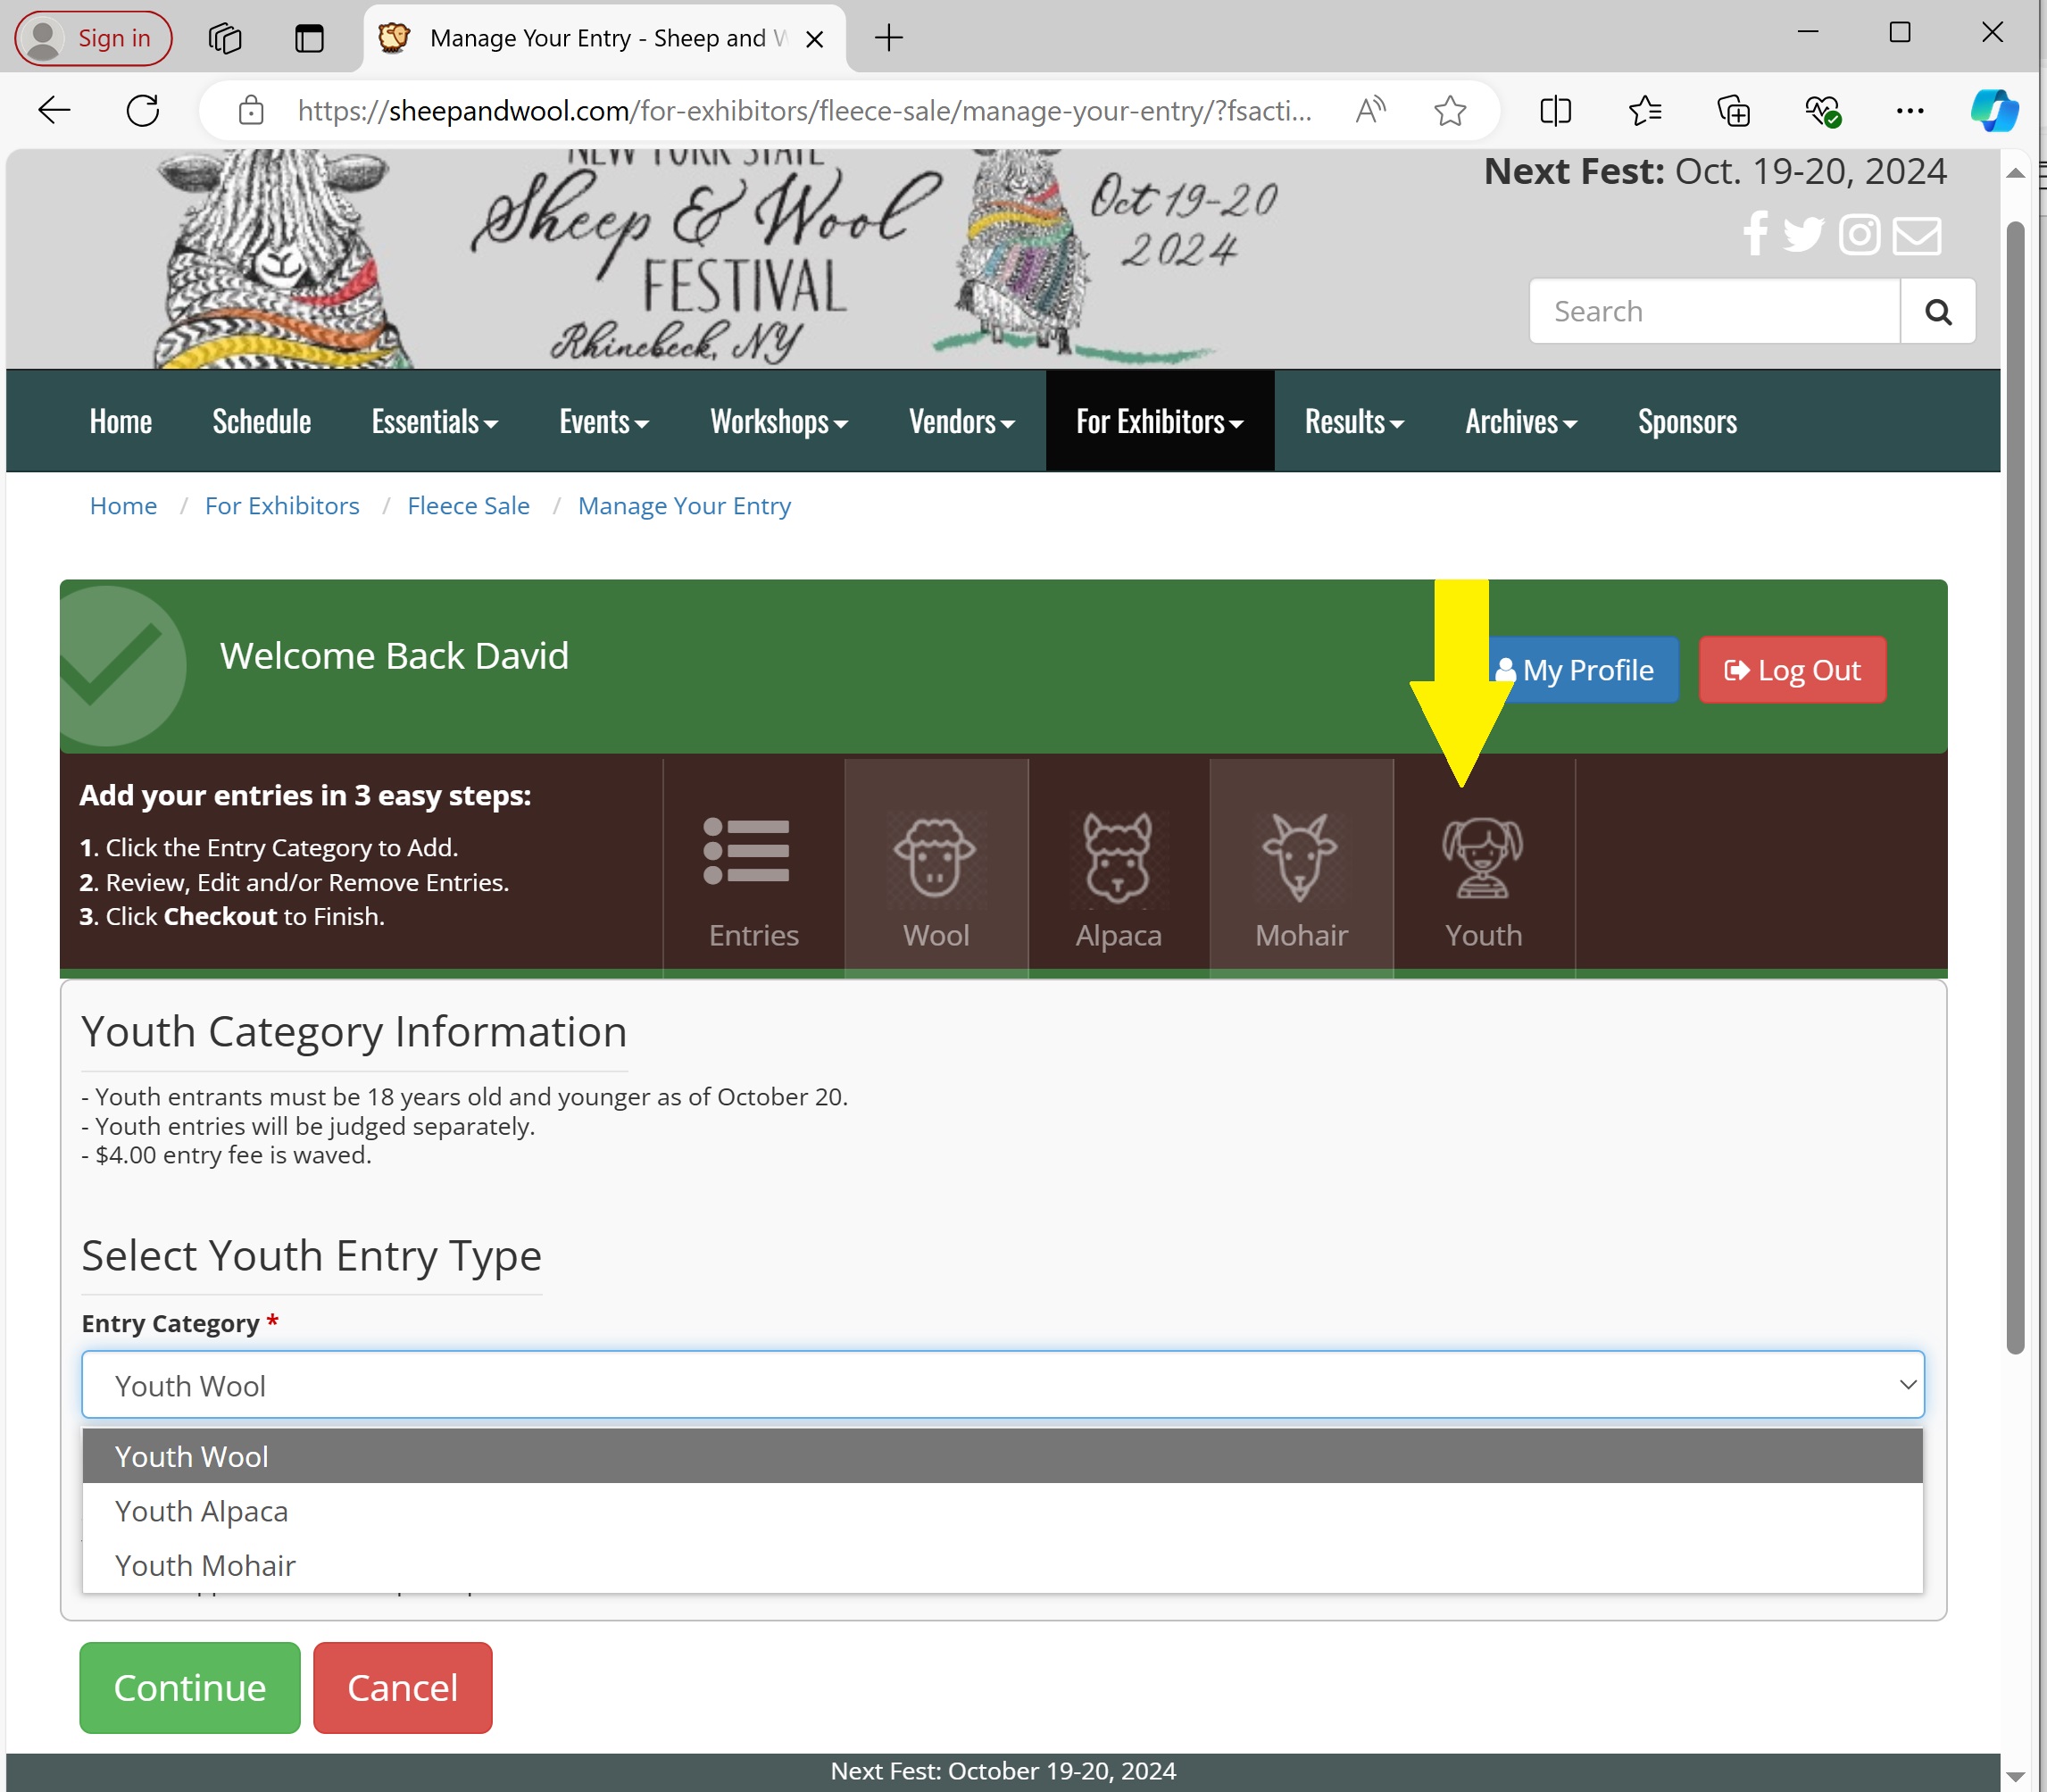The image size is (2047, 1792).
Task: Click the scrollbar down arrow
Action: pyautogui.click(x=2016, y=1776)
